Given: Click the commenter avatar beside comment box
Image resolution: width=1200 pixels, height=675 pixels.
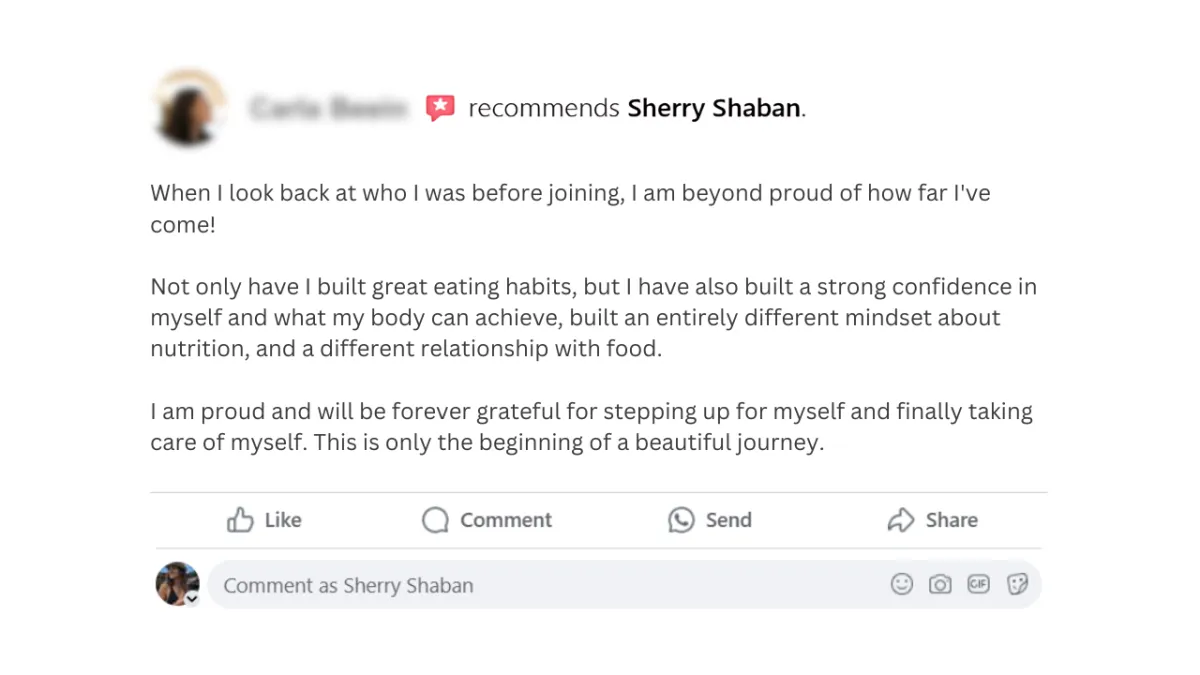Looking at the screenshot, I should coord(177,583).
